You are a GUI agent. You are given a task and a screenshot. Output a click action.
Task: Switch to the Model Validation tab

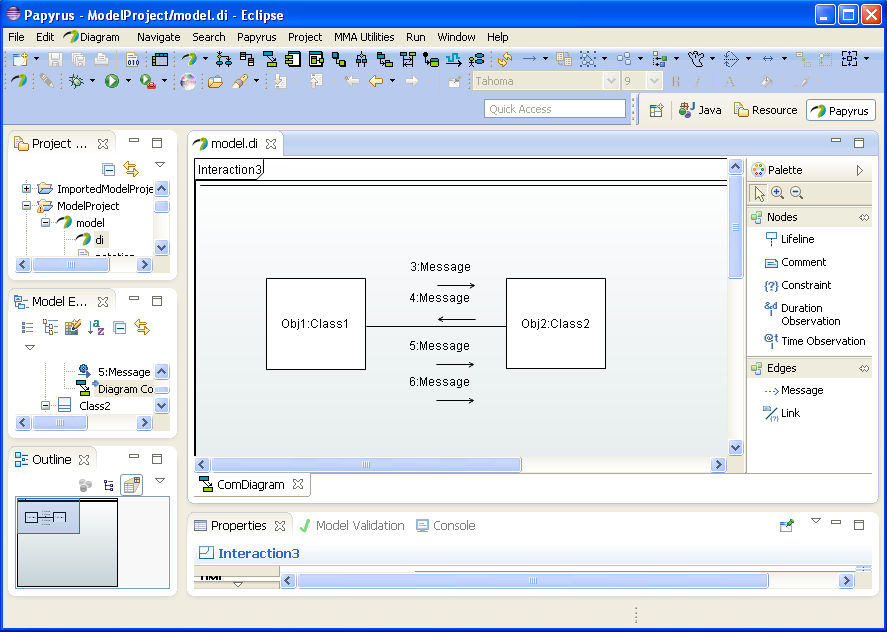click(352, 526)
